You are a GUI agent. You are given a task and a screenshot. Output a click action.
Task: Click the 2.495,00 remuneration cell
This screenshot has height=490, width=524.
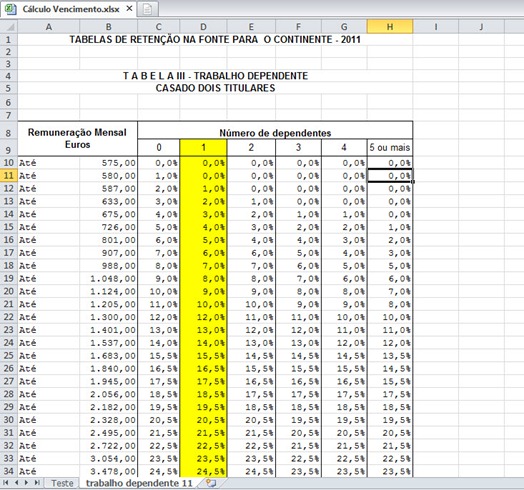[x=109, y=433]
